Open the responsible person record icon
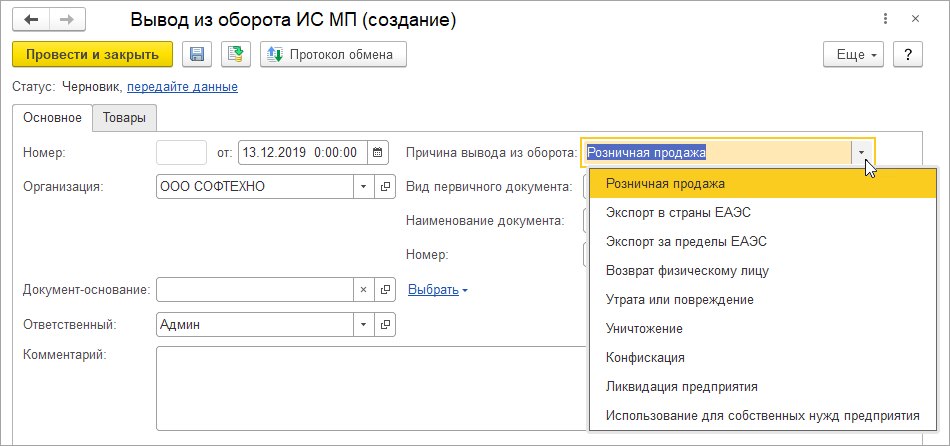The height and width of the screenshot is (446, 950). [x=385, y=324]
